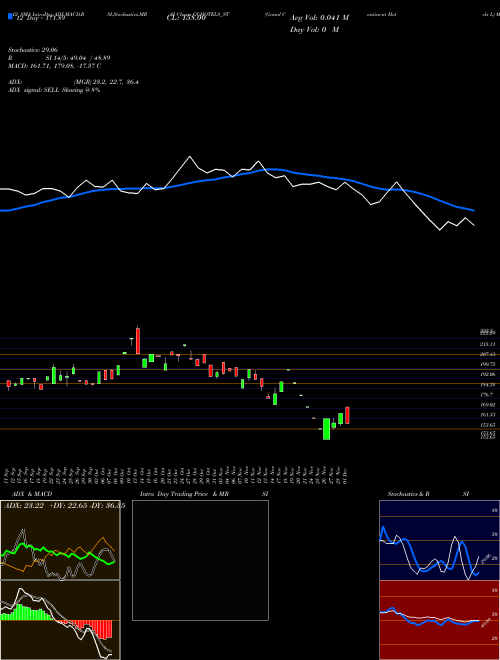
Task: Click the empty intraday trading price box
Action: coord(200,560)
